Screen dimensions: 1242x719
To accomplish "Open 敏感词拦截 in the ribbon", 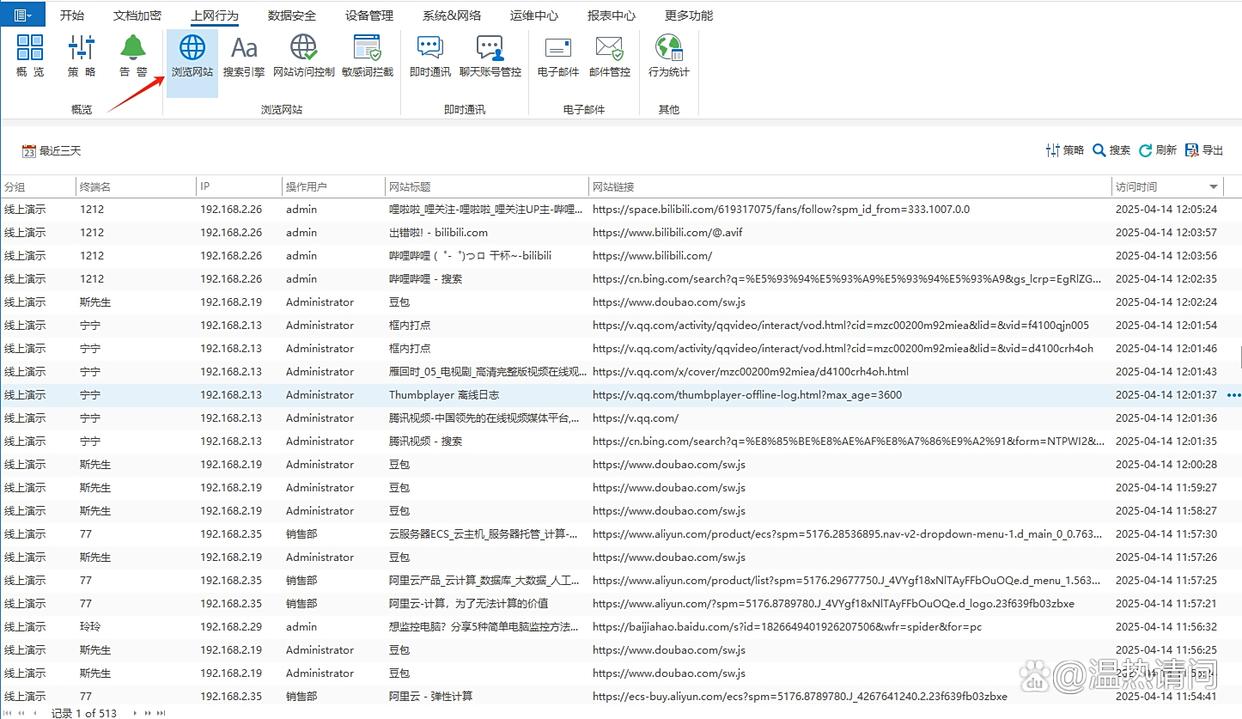I will click(368, 56).
